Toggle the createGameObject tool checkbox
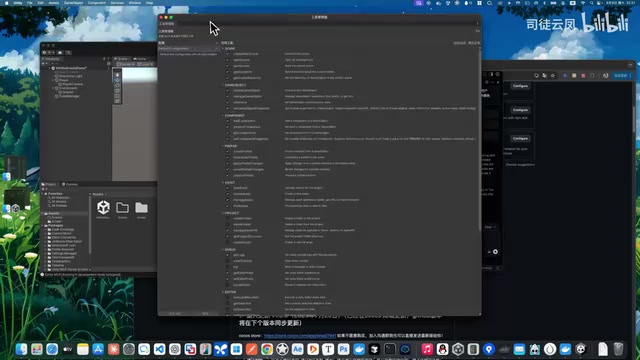The width and height of the screenshot is (640, 360). click(x=228, y=90)
